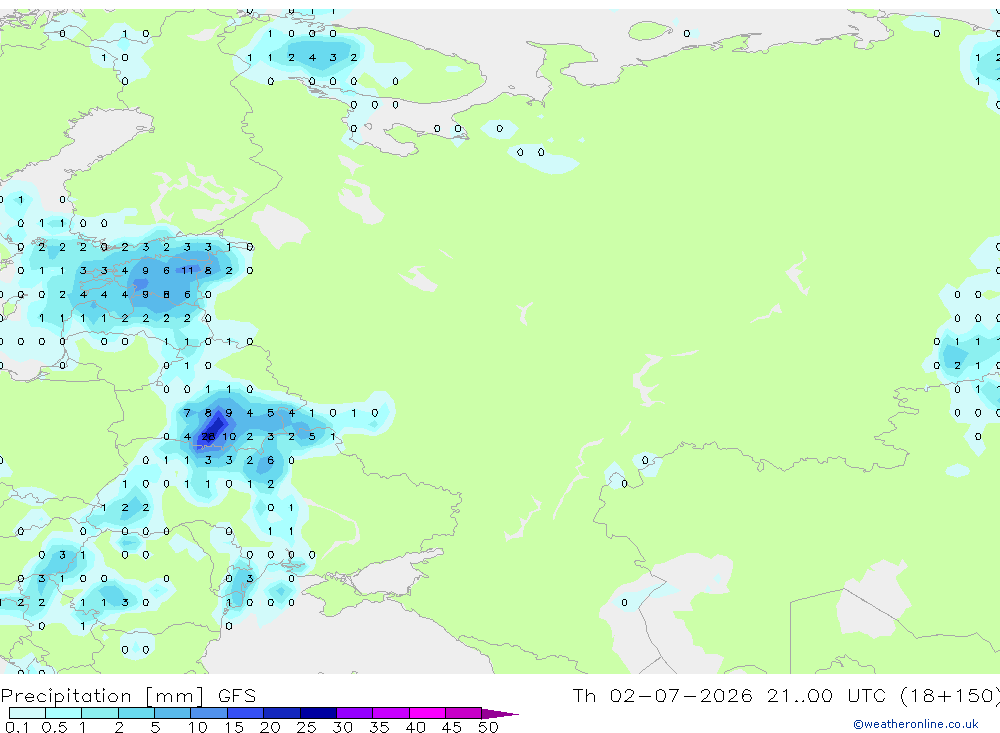Click the '45' legend scale label
The height and width of the screenshot is (733, 1000).
(x=452, y=727)
